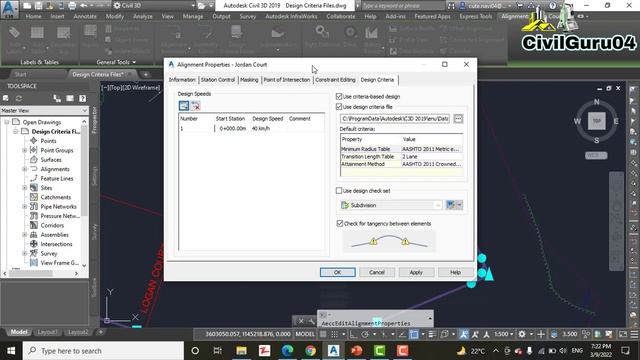Open PowerPoint from taskbar
This screenshot has height=360, width=640.
click(x=356, y=351)
